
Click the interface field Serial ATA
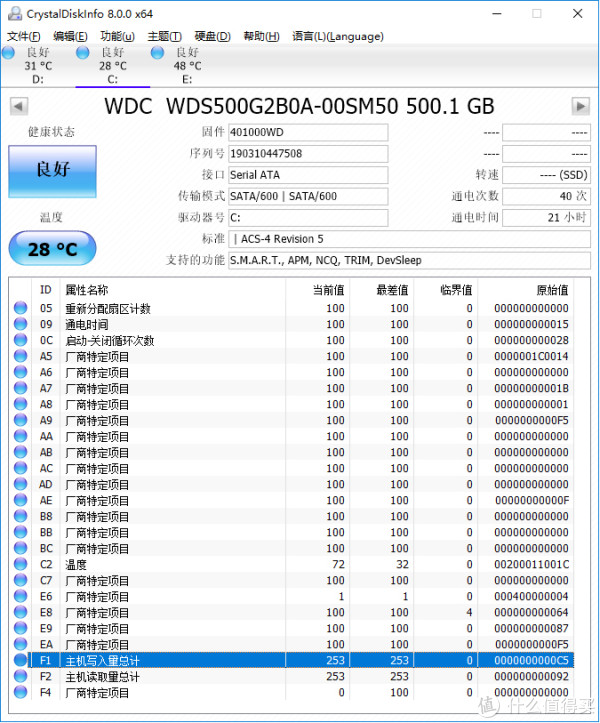tap(308, 175)
